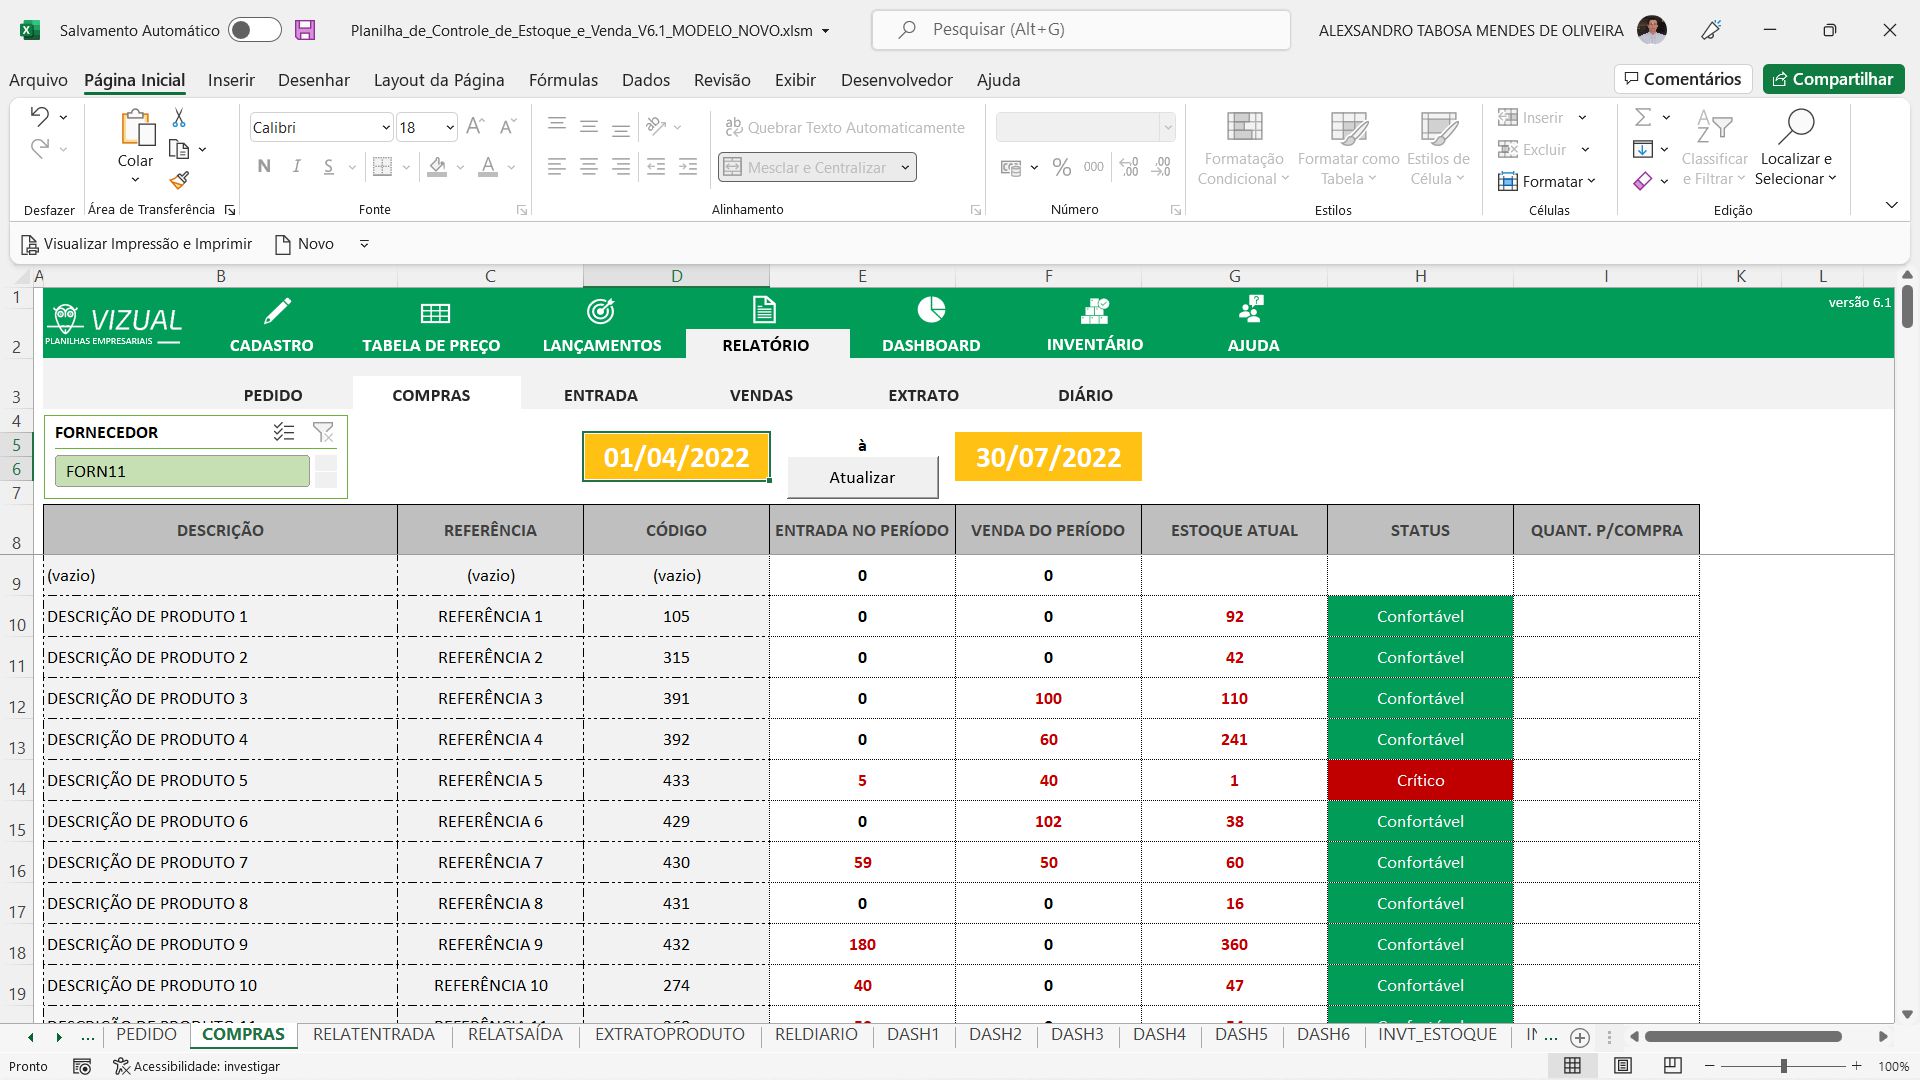This screenshot has width=1920, height=1080.
Task: Adjust the zoom slider
Action: (1783, 1066)
